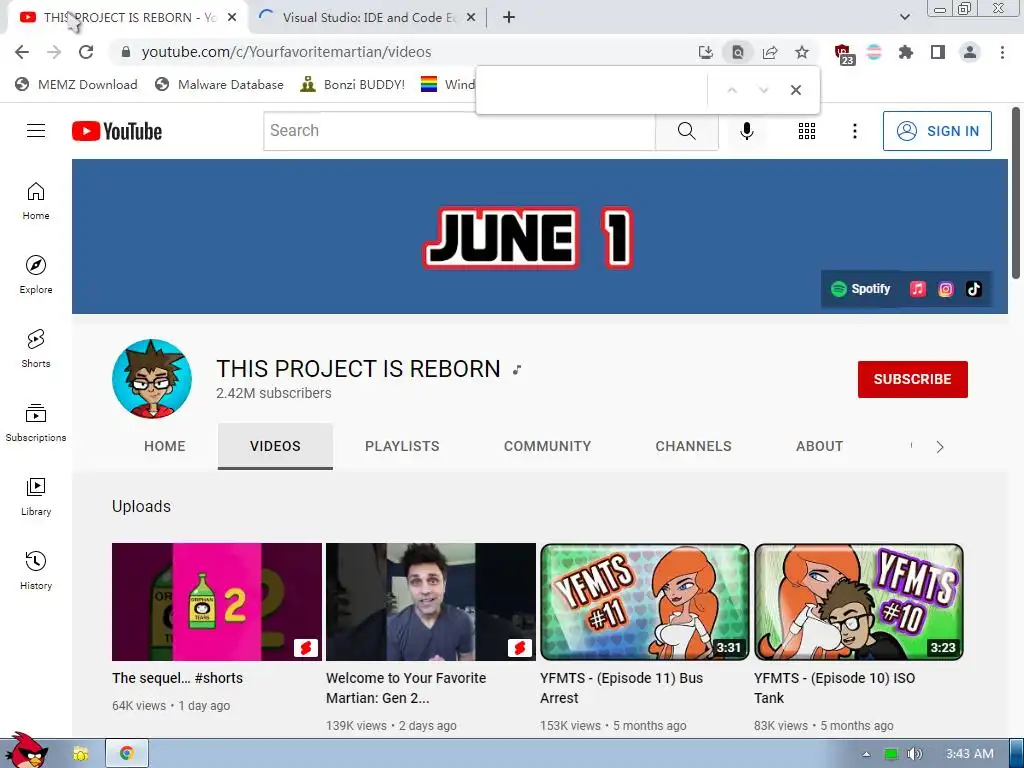Open Subscriptions in YouTube sidebar
The width and height of the screenshot is (1024, 768).
tap(36, 423)
